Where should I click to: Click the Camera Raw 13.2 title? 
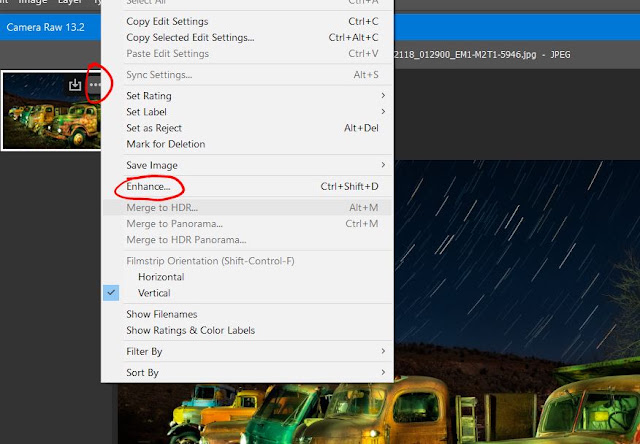tap(46, 27)
